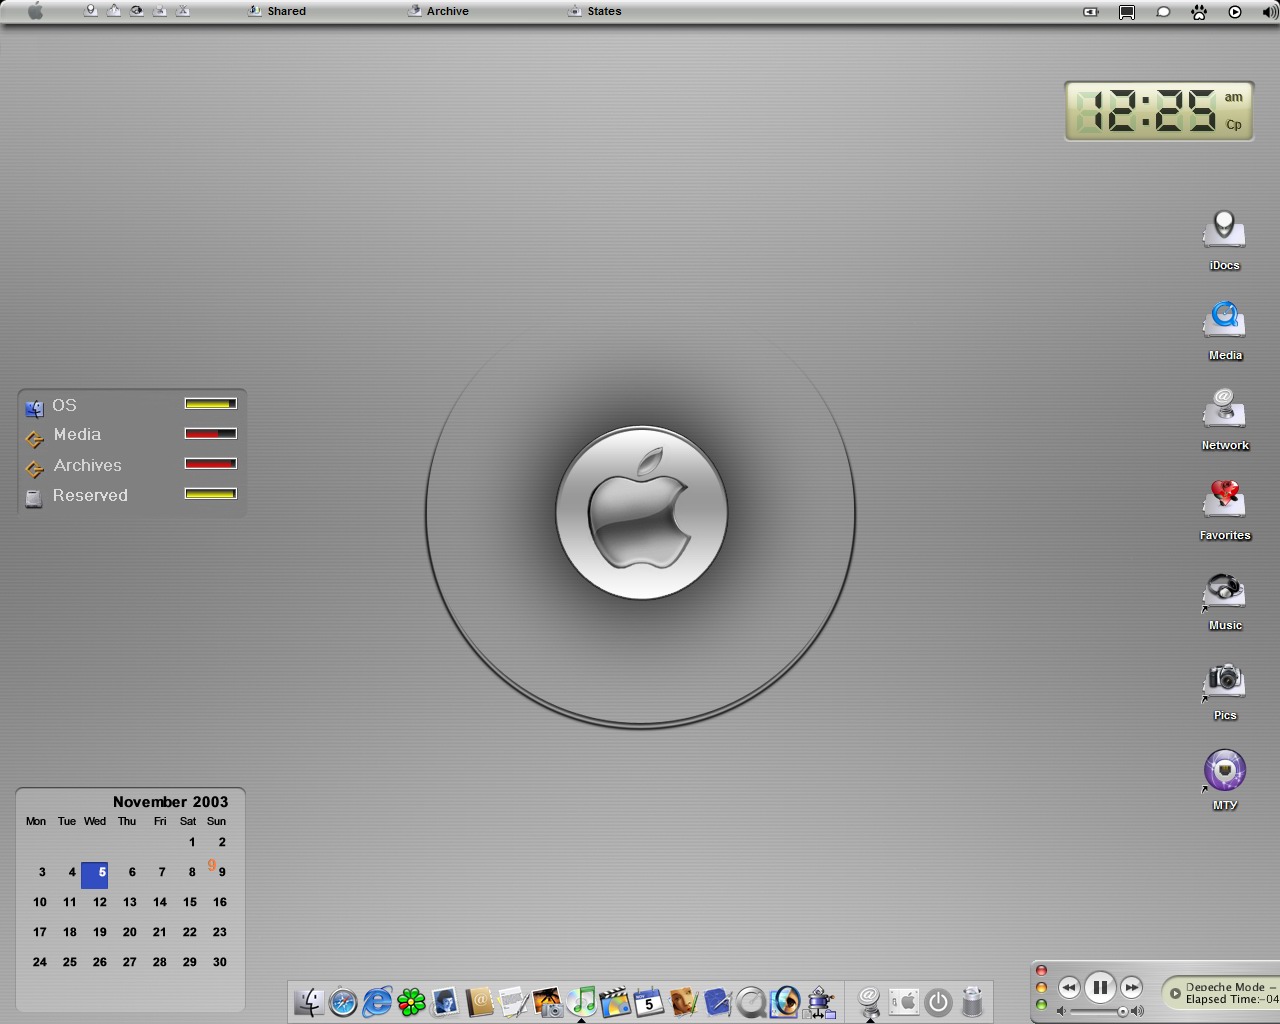Open the portrait-with-pencil dock icon
This screenshot has height=1024, width=1280.
click(x=683, y=1001)
